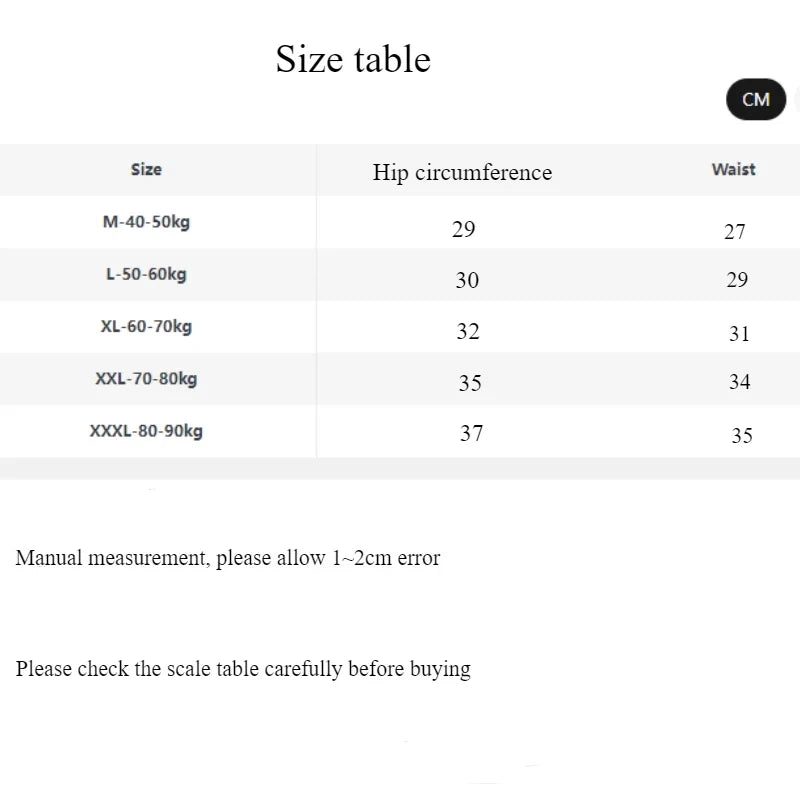Image resolution: width=800 pixels, height=800 pixels.
Task: Click the CM unit toggle button
Action: (756, 99)
